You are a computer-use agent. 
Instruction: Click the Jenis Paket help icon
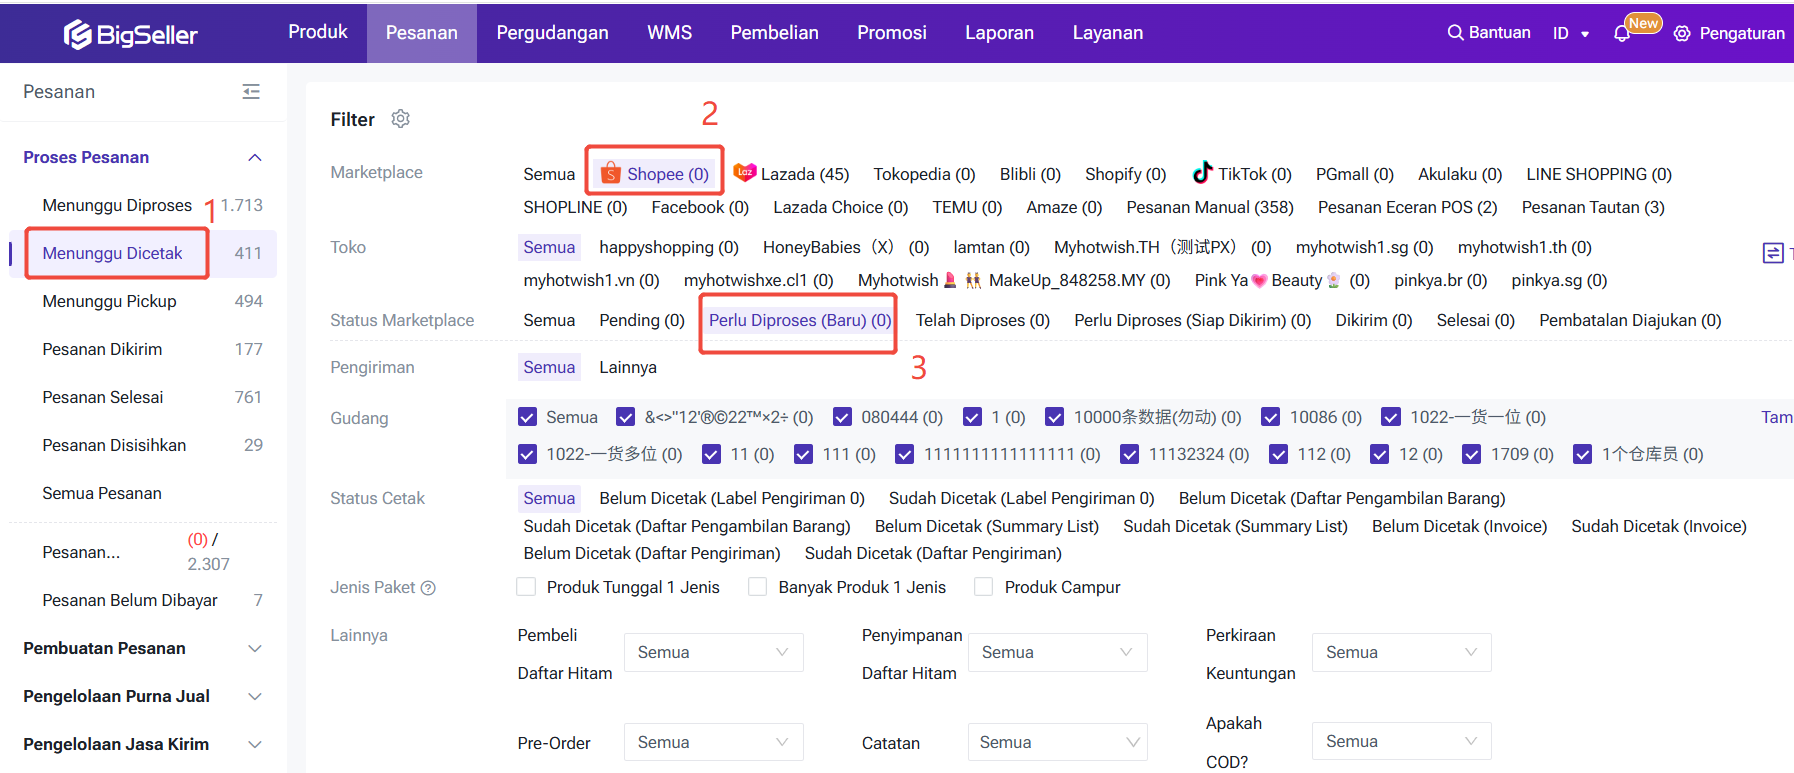pyautogui.click(x=428, y=588)
